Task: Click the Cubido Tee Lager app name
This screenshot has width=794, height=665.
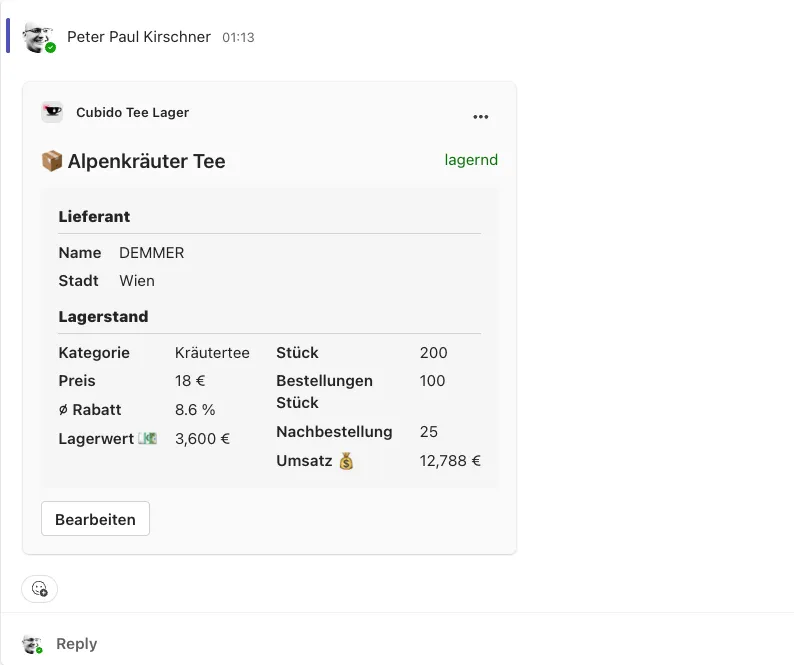Action: point(132,113)
